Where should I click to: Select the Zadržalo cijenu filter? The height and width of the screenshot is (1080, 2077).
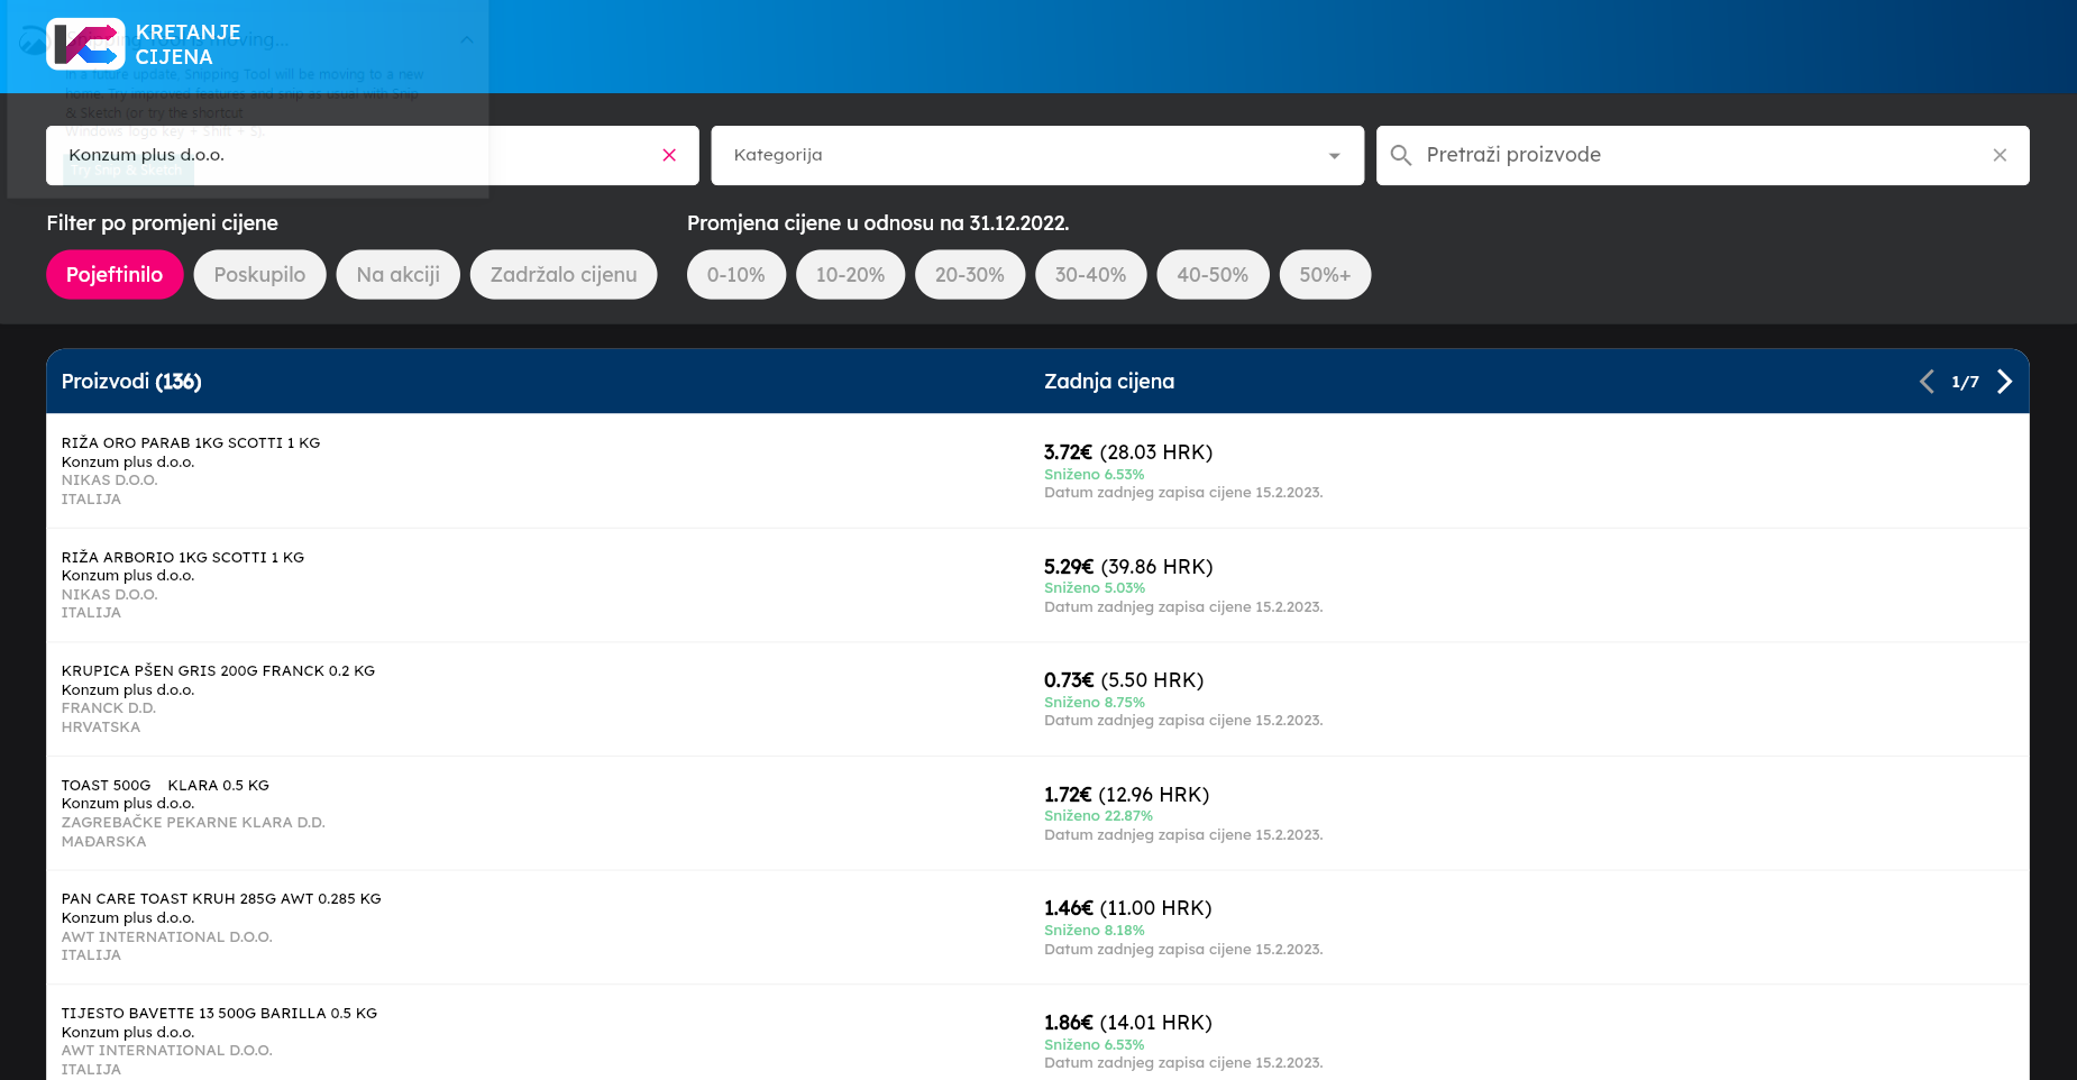point(563,275)
